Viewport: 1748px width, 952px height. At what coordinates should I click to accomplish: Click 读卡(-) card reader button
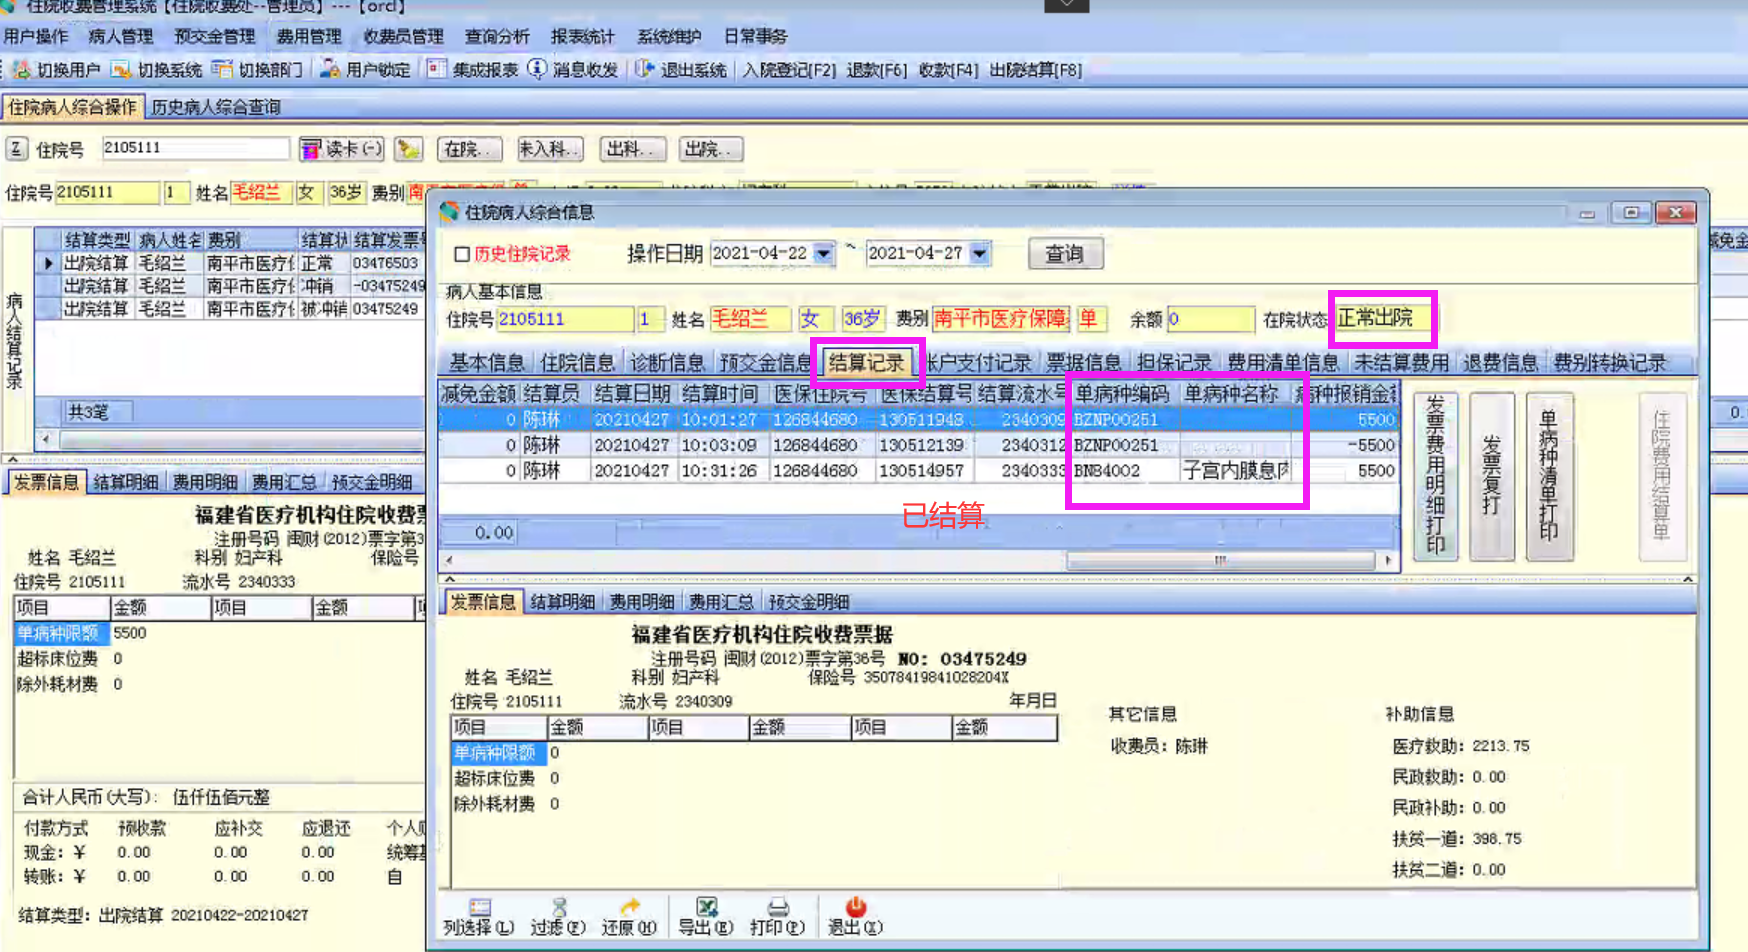(x=341, y=149)
